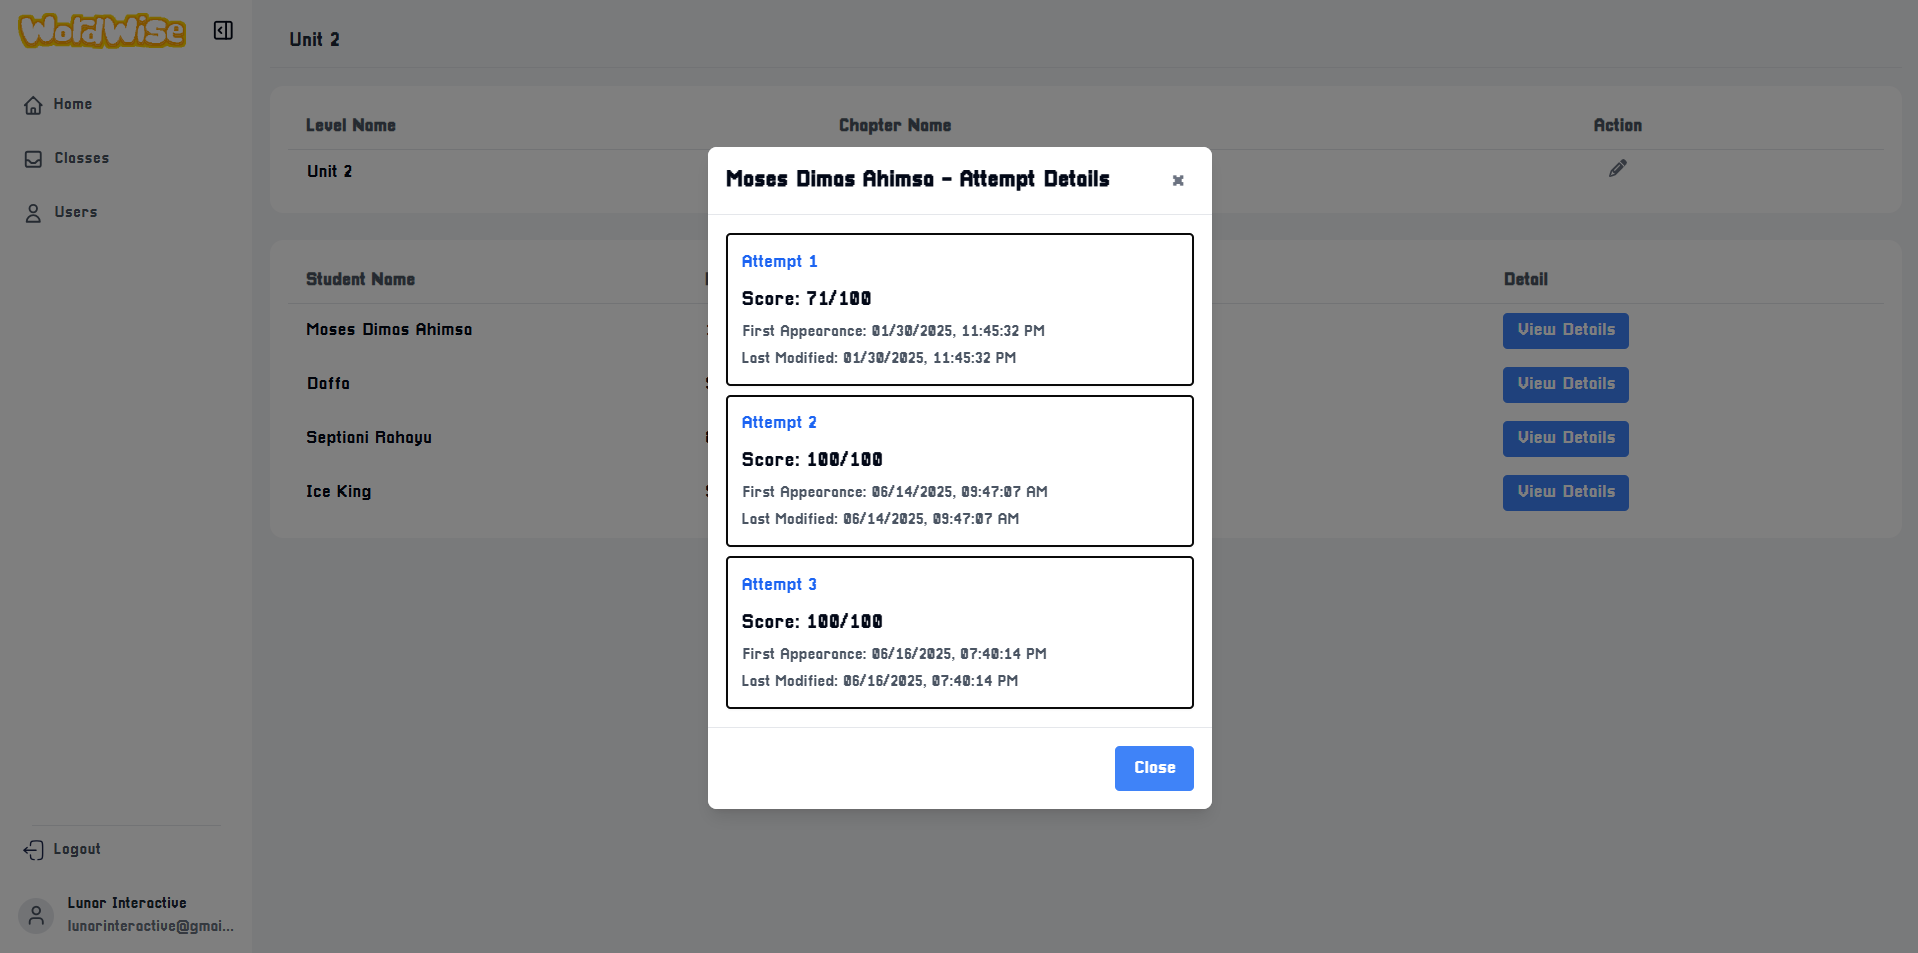The width and height of the screenshot is (1918, 953).
Task: View Details for Septiani Rahayu
Action: coord(1565,439)
